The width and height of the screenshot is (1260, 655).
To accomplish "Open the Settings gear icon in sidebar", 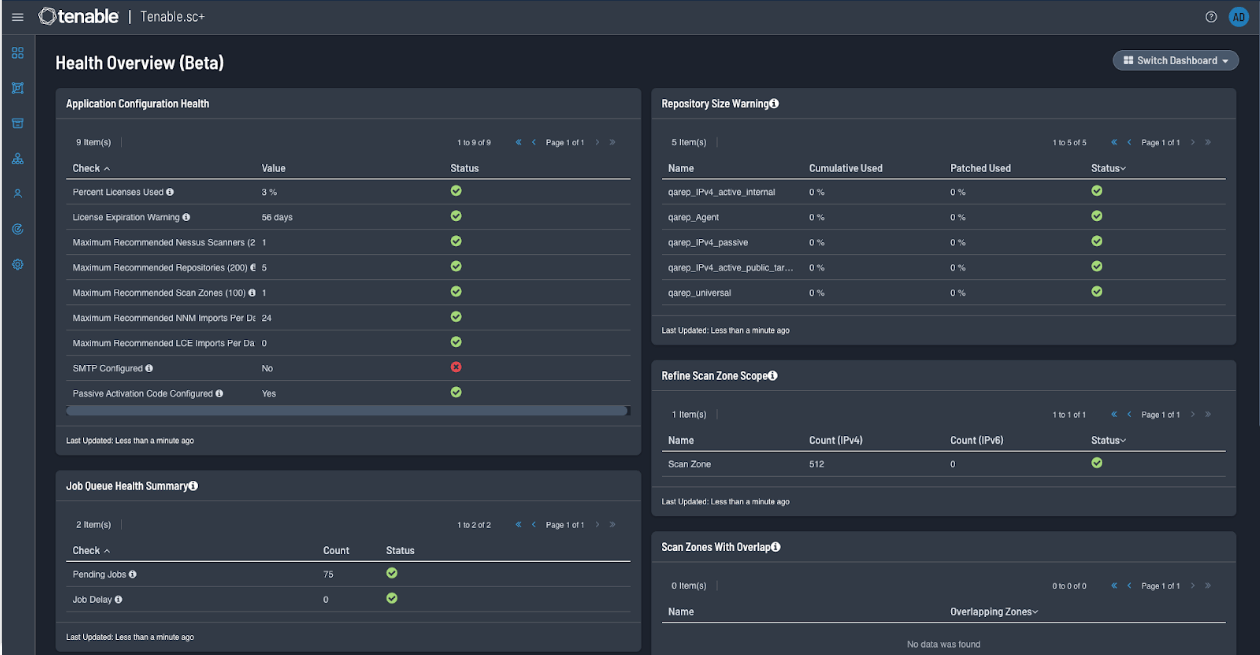I will click(x=17, y=264).
